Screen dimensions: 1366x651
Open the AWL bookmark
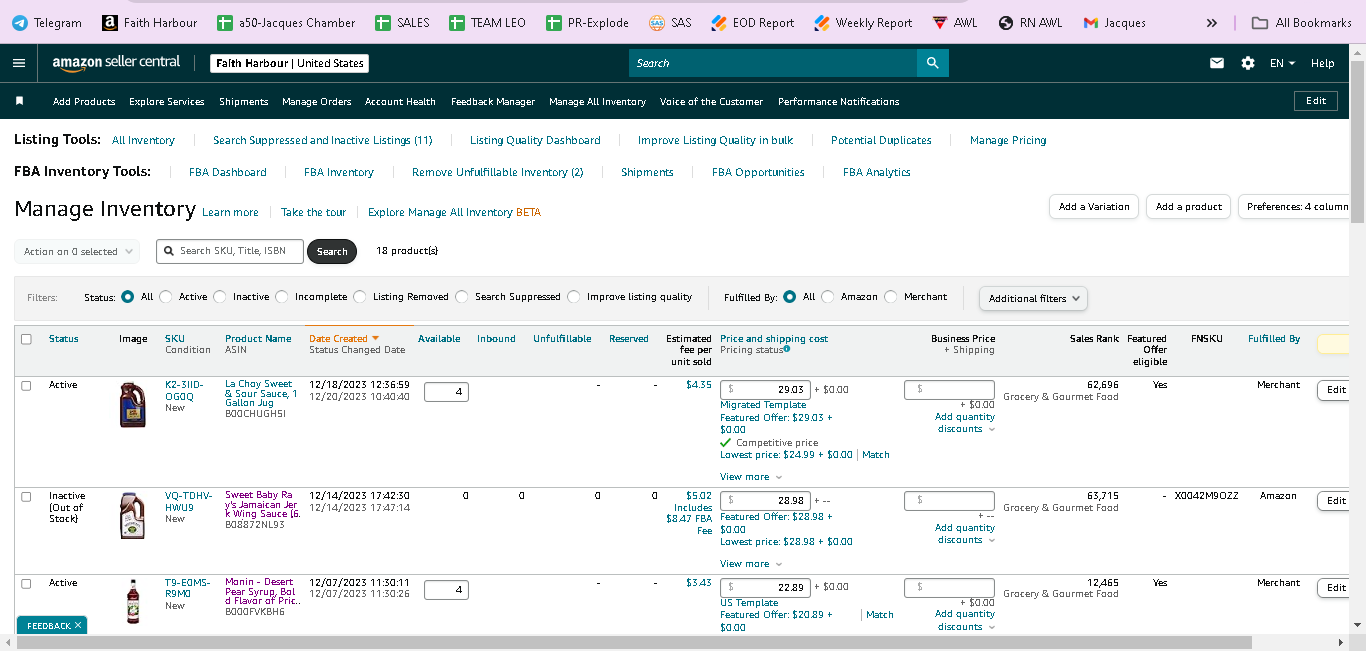pos(955,22)
